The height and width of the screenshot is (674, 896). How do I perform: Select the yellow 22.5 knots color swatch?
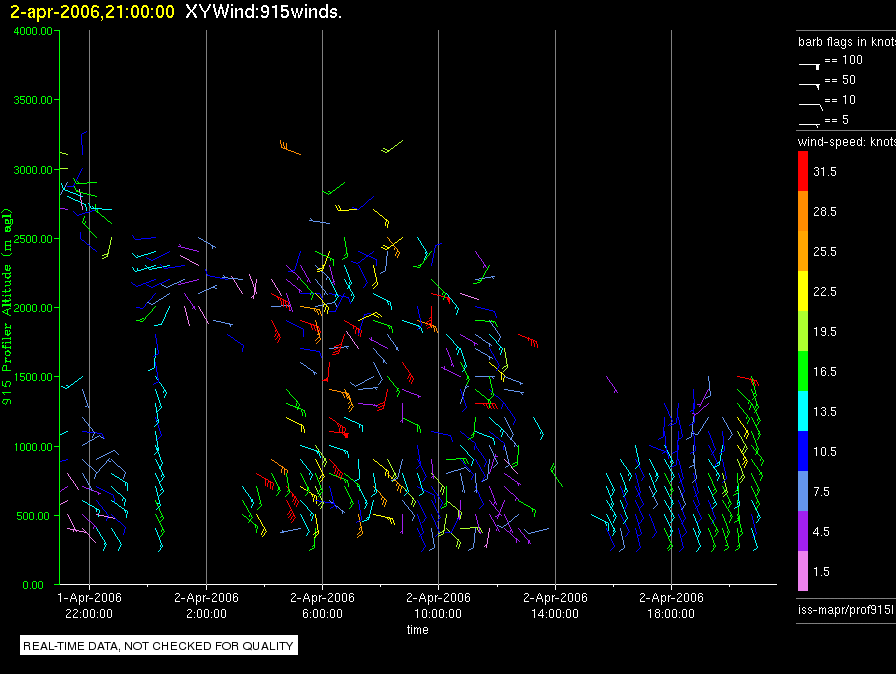coord(803,291)
